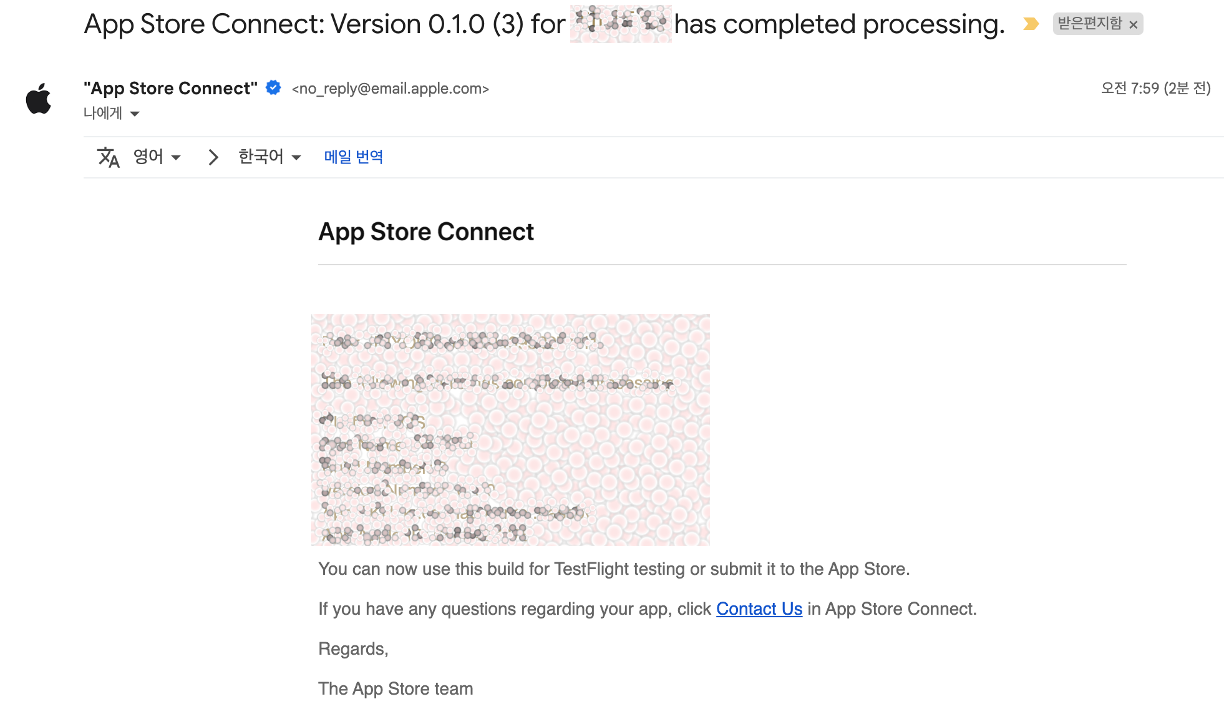Click "The App Store team" signature
Image resolution: width=1224 pixels, height=704 pixels.
[x=395, y=689]
